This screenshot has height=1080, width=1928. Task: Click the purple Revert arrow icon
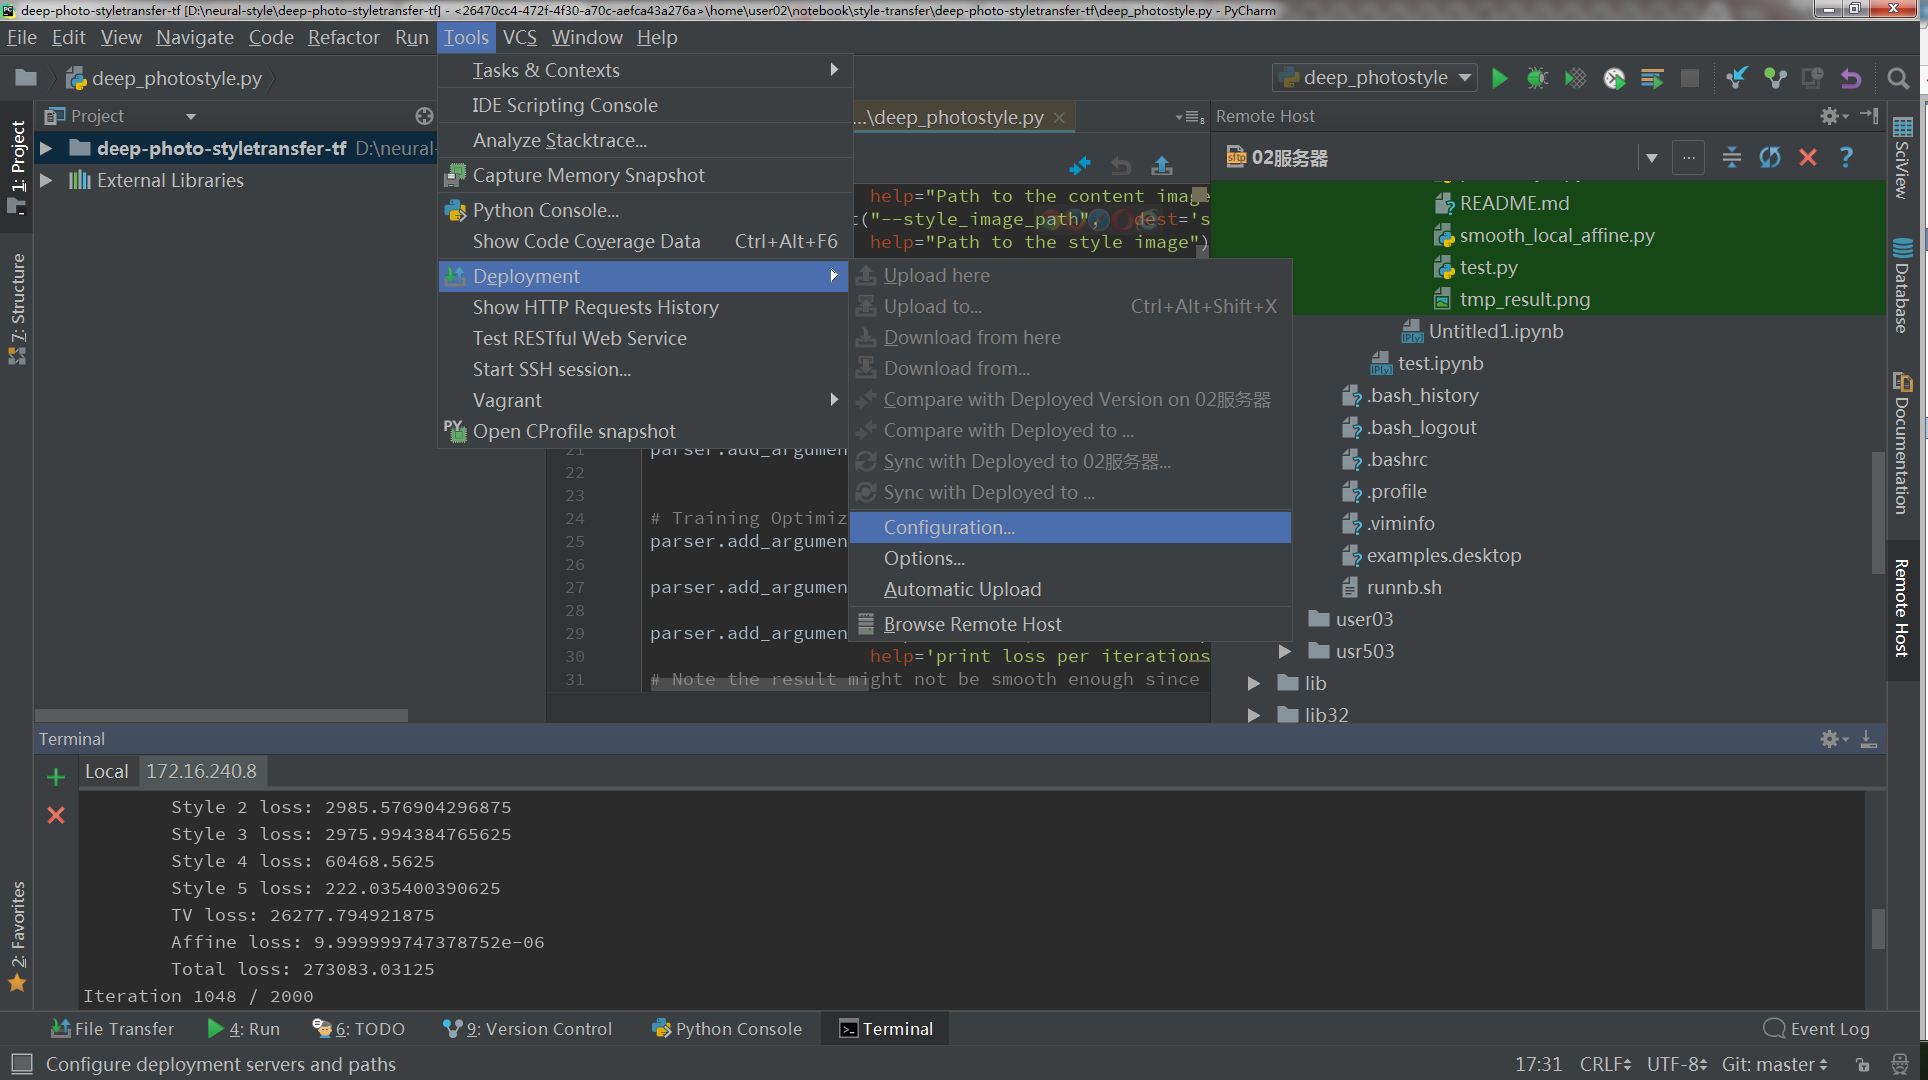pos(1851,78)
